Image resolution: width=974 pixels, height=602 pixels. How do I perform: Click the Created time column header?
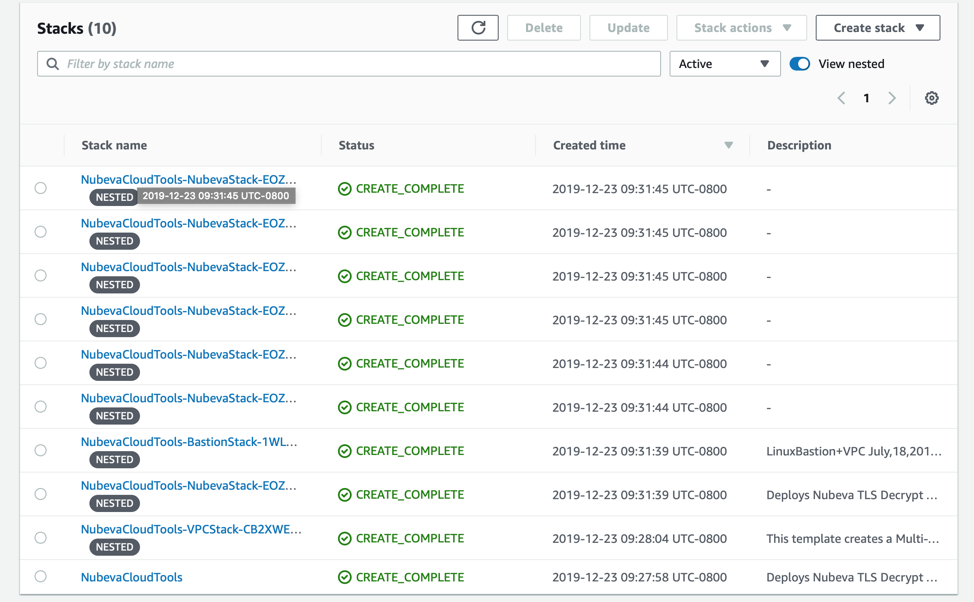[x=589, y=145]
